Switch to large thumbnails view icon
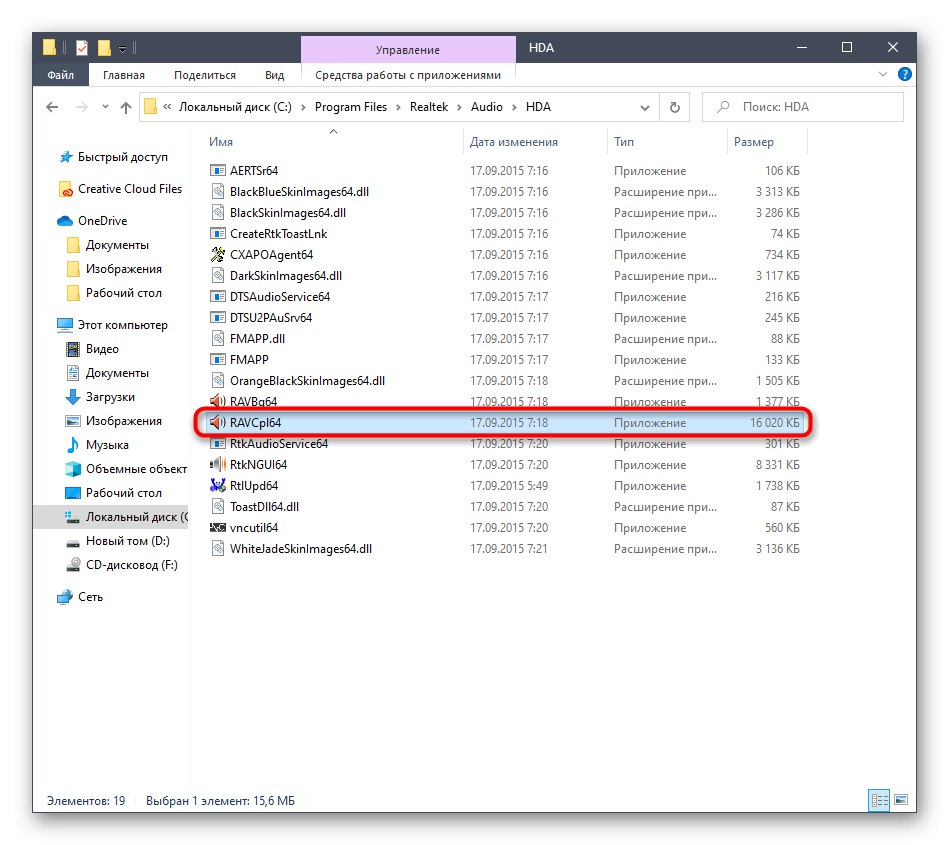949x845 pixels. (901, 800)
